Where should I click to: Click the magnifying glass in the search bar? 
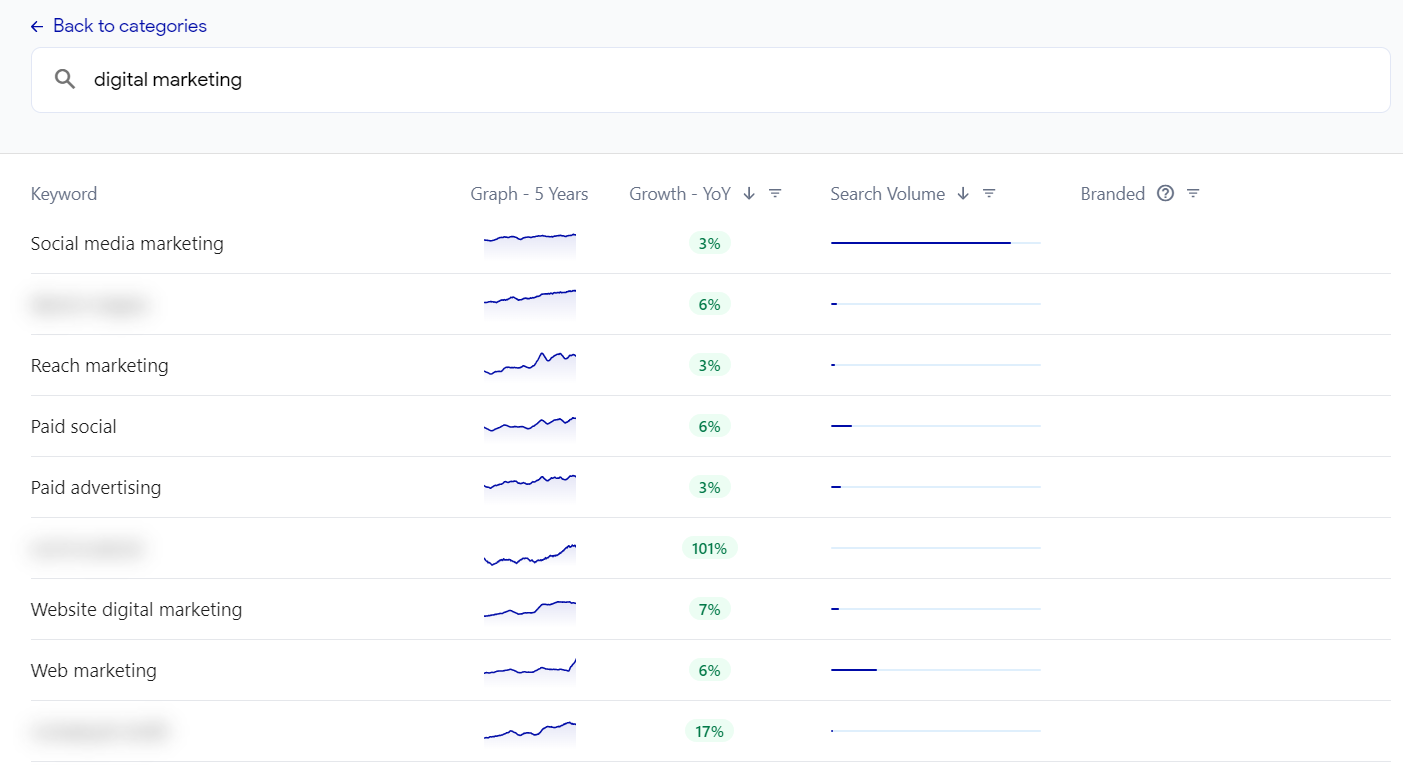coord(64,78)
